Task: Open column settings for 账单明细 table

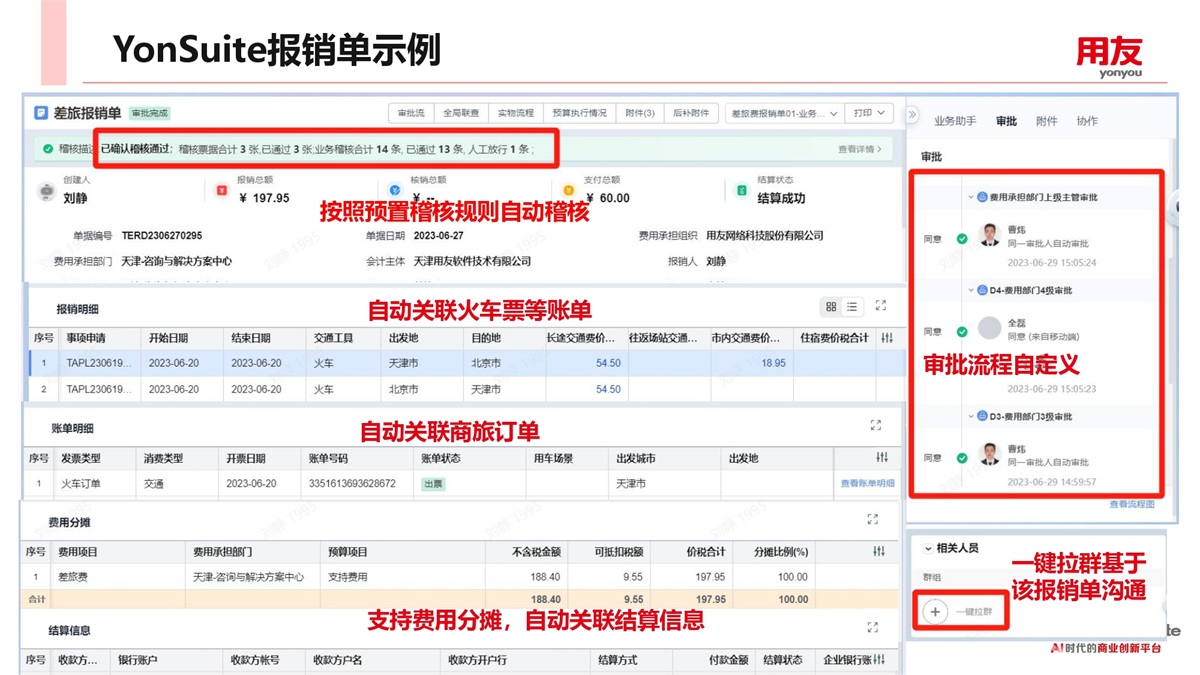Action: click(x=881, y=458)
